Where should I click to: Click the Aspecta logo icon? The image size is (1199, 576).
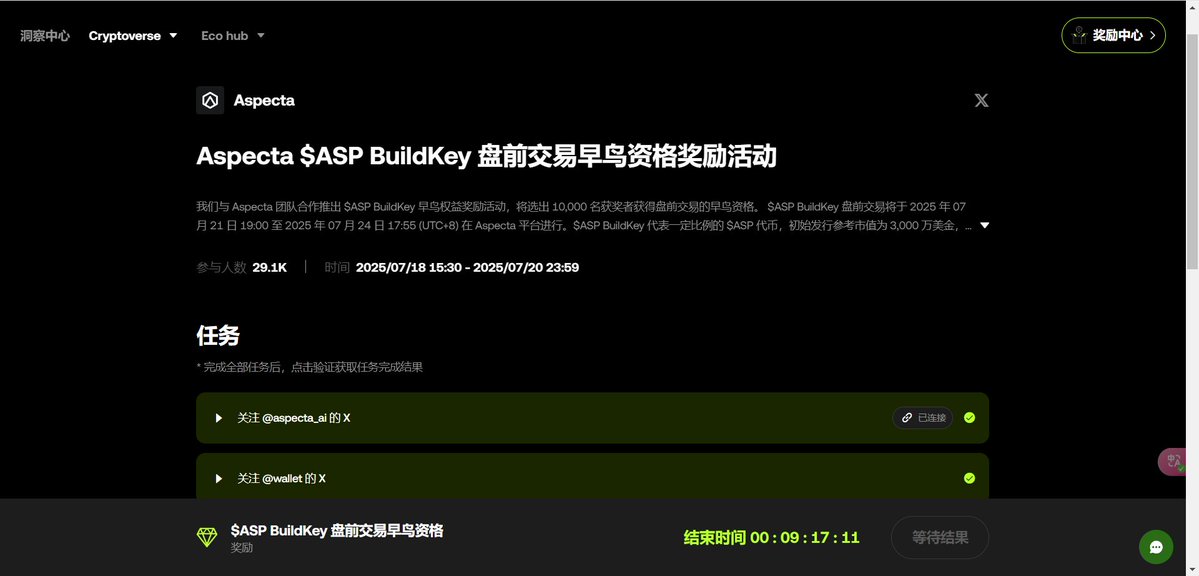[210, 100]
